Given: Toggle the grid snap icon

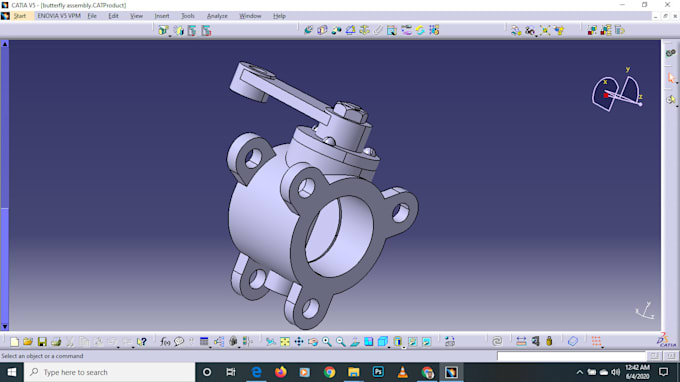Looking at the screenshot, I should (x=596, y=341).
